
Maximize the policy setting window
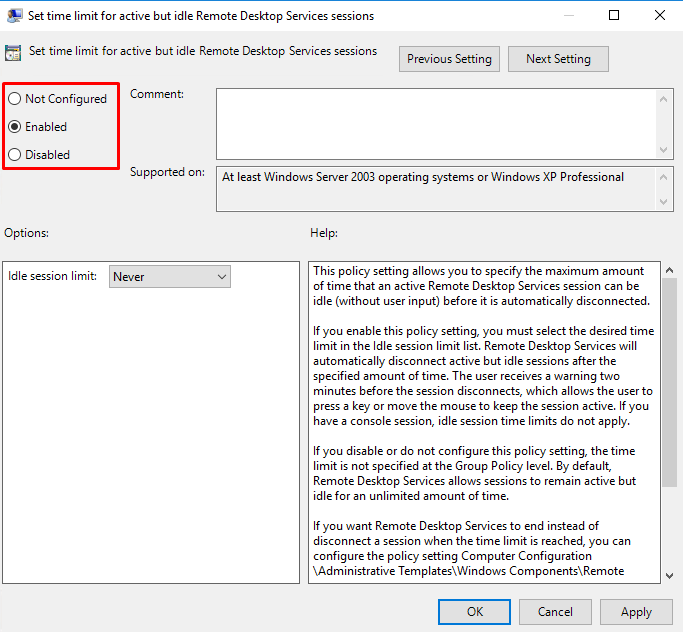[x=614, y=15]
